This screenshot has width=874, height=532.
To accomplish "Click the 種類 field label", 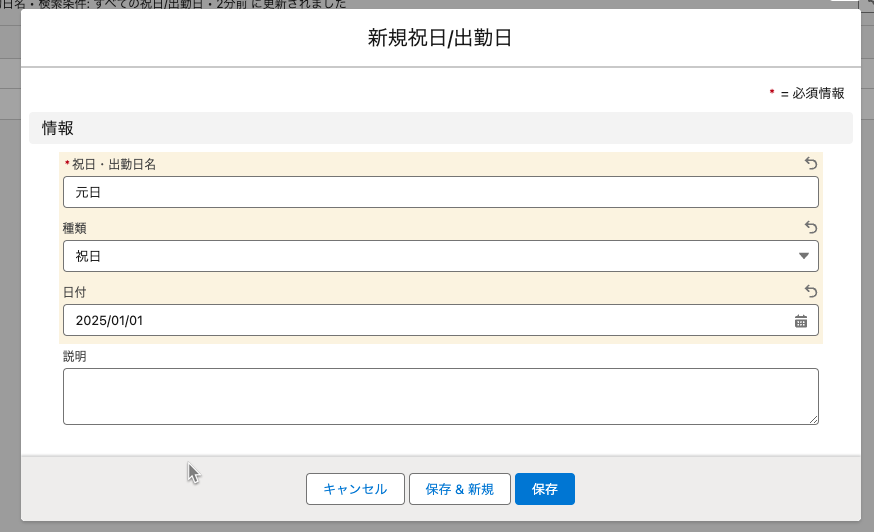I will 75,228.
